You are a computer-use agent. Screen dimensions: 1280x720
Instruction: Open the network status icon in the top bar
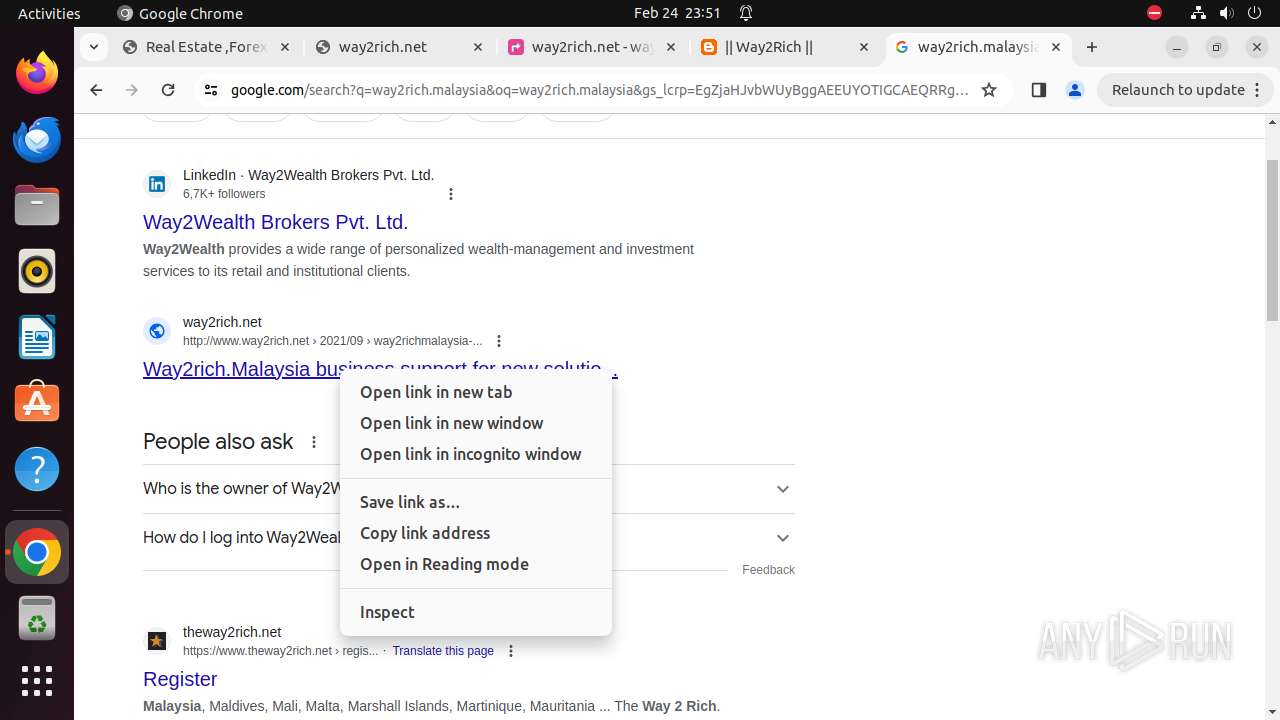point(1198,13)
